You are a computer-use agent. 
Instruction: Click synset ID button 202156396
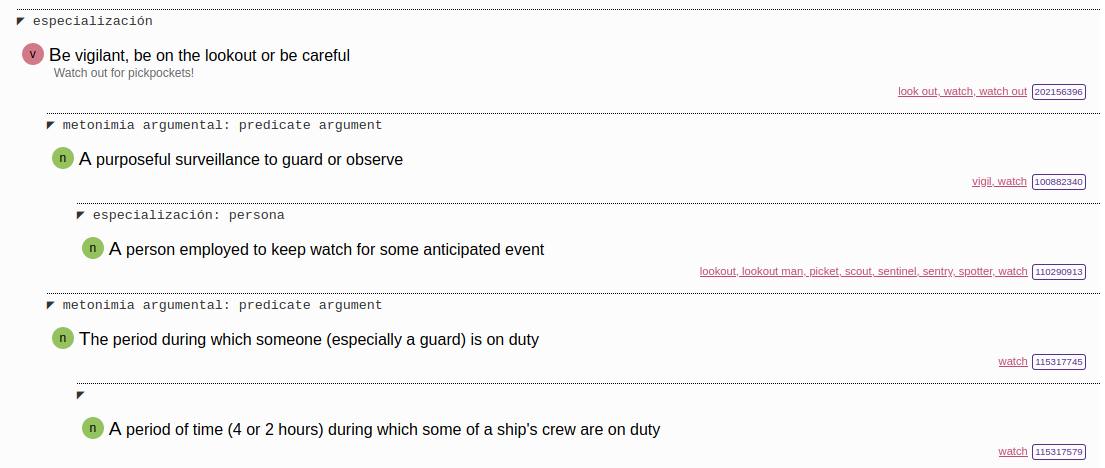point(1059,91)
